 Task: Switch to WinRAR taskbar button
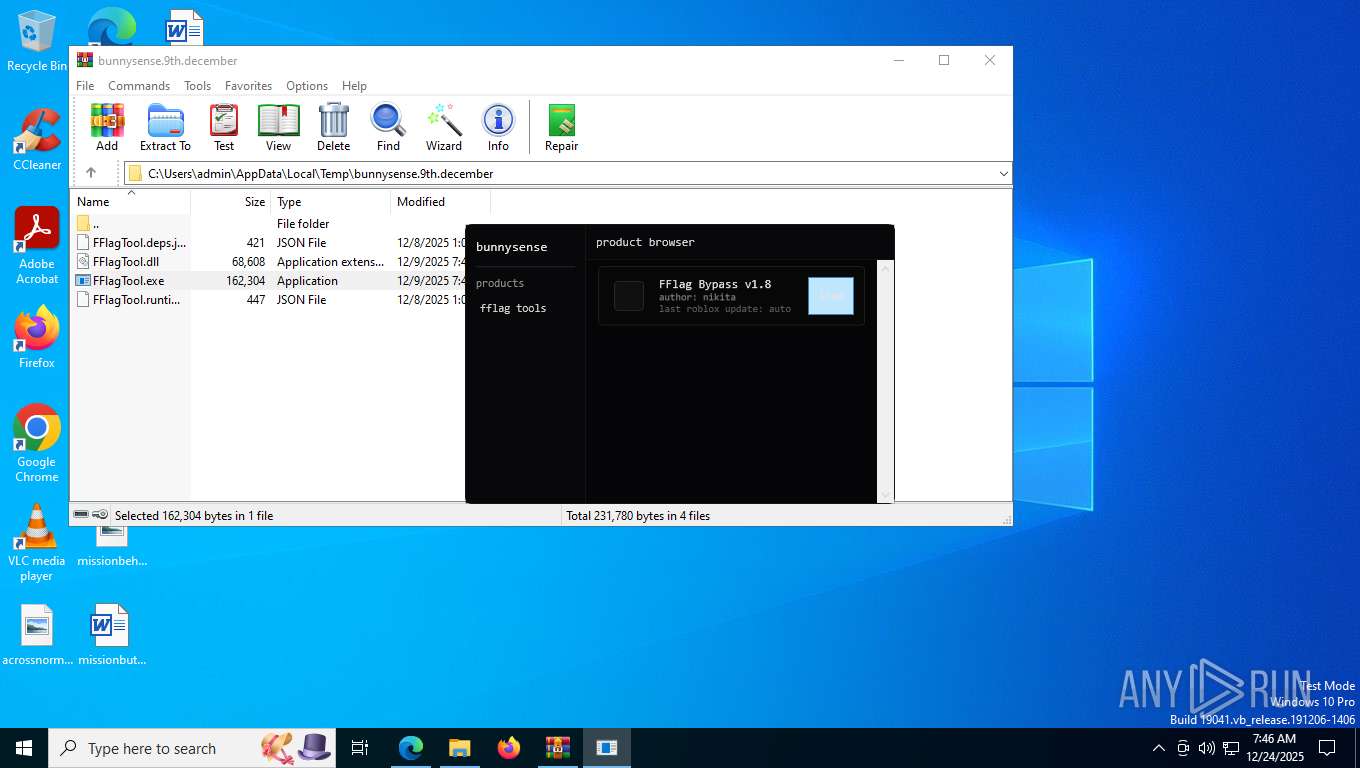[x=557, y=748]
